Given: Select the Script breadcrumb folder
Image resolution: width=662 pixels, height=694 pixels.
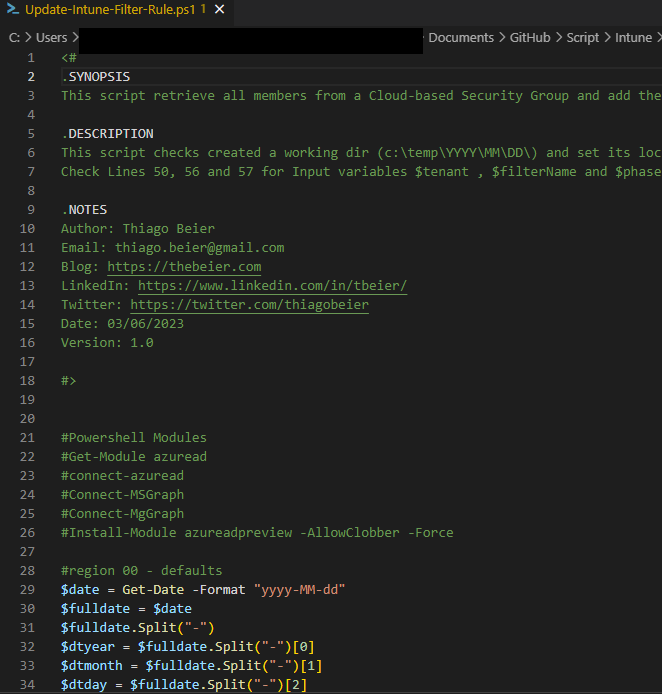Looking at the screenshot, I should 583,38.
